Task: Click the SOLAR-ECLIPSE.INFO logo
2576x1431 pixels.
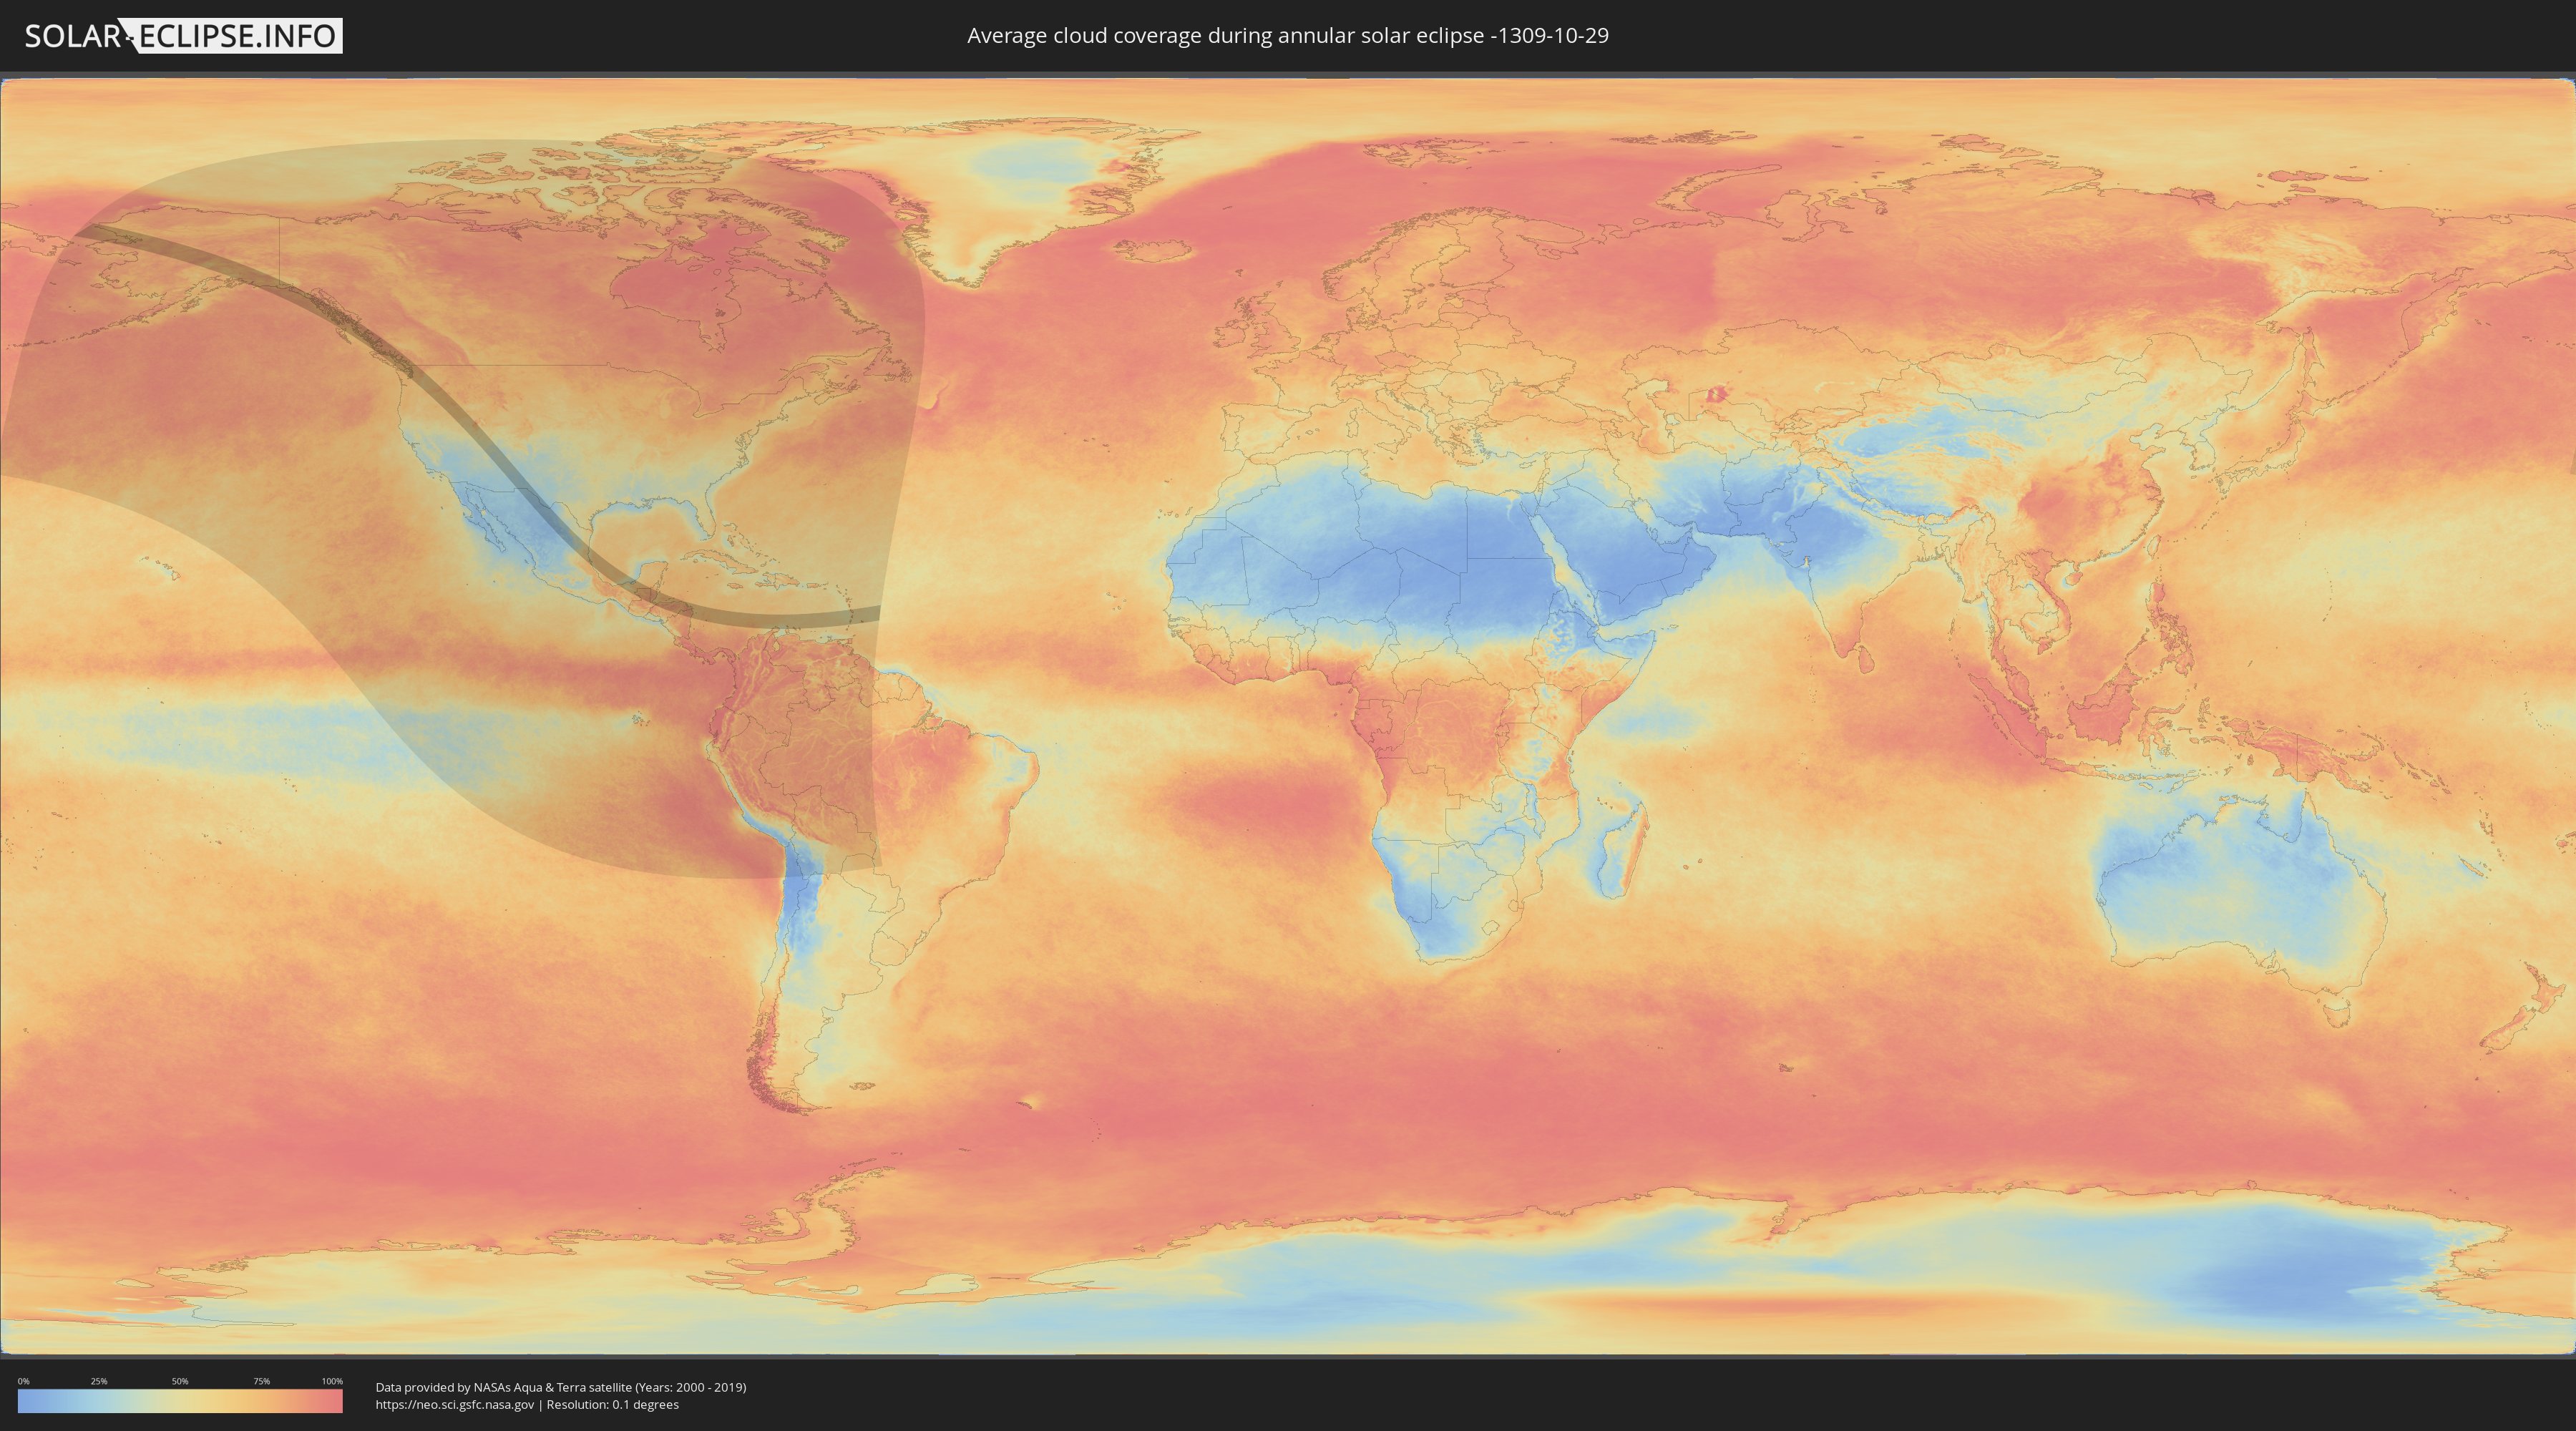Action: click(183, 36)
